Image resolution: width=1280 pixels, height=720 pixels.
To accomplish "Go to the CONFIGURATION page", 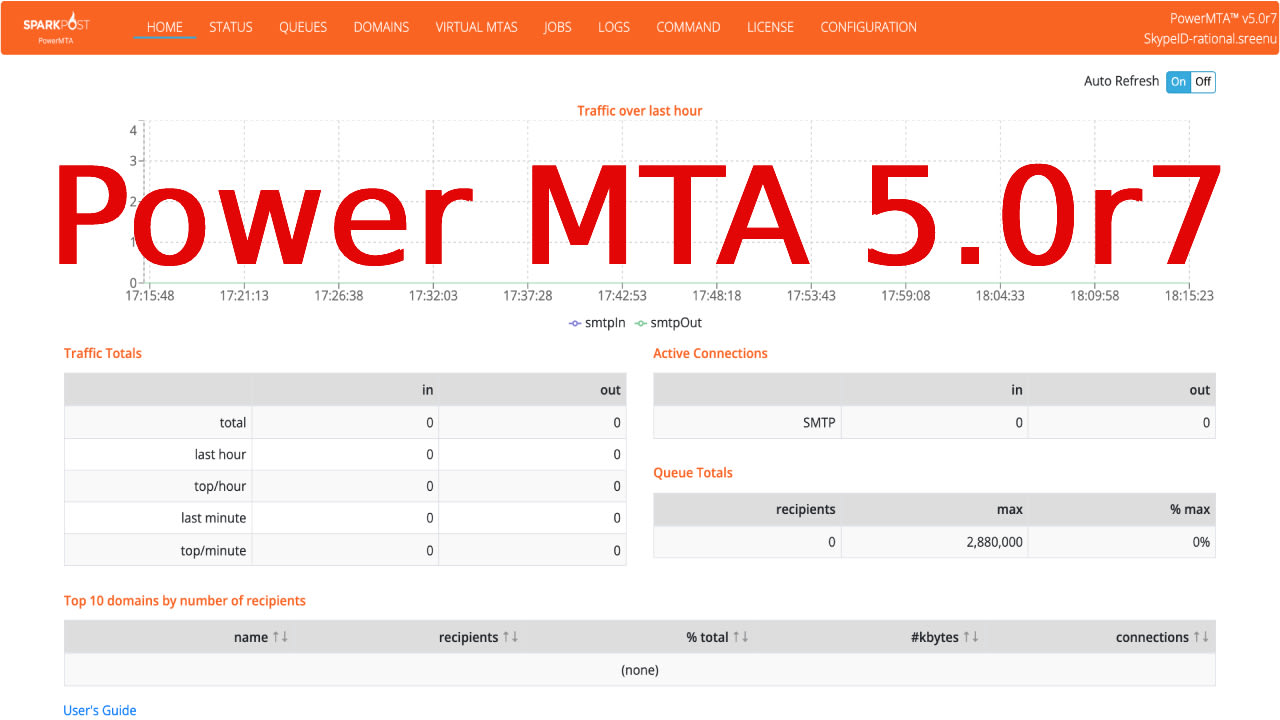I will 868,27.
